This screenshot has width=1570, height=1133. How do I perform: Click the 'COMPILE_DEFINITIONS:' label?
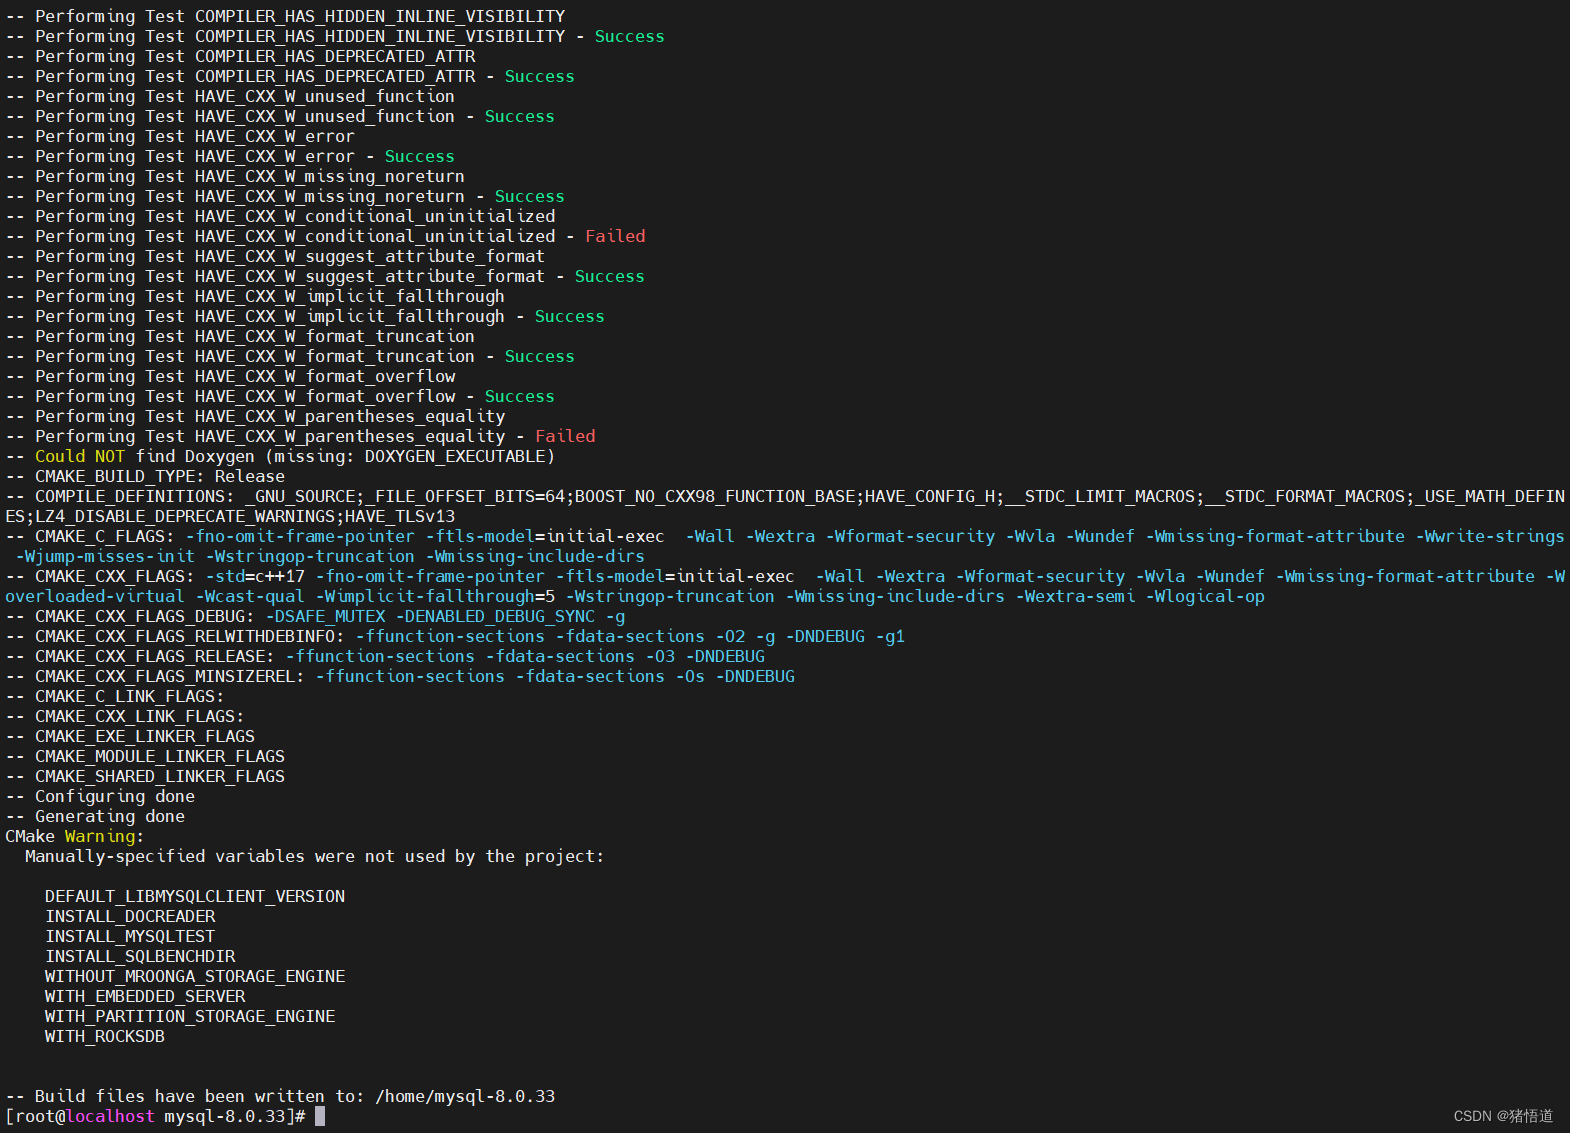click(135, 496)
